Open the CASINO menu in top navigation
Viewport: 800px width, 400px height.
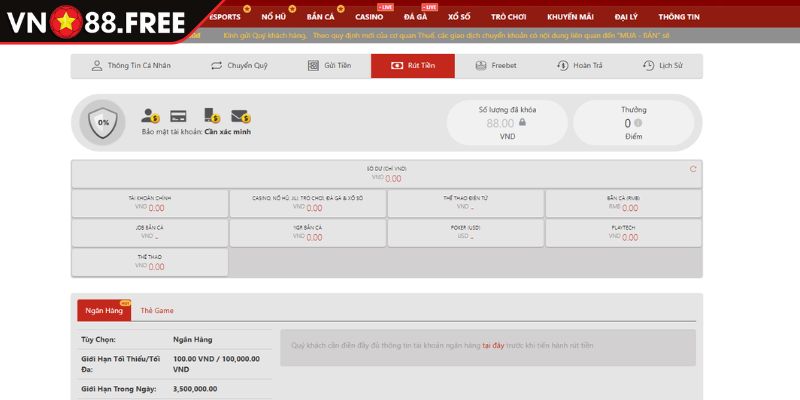[369, 17]
